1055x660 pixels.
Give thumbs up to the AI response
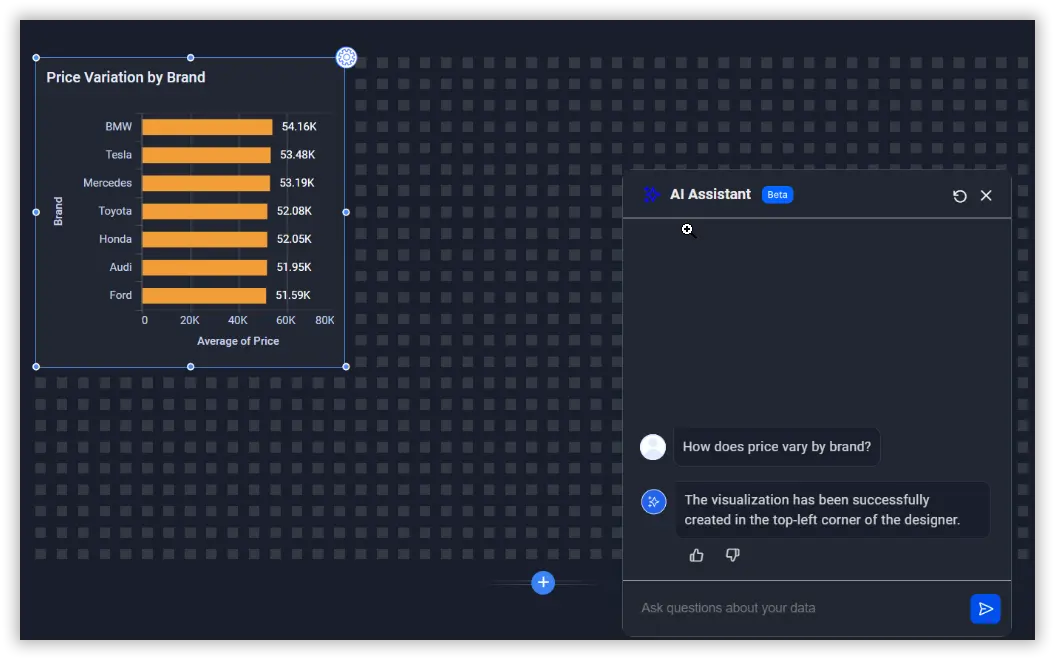coord(697,555)
